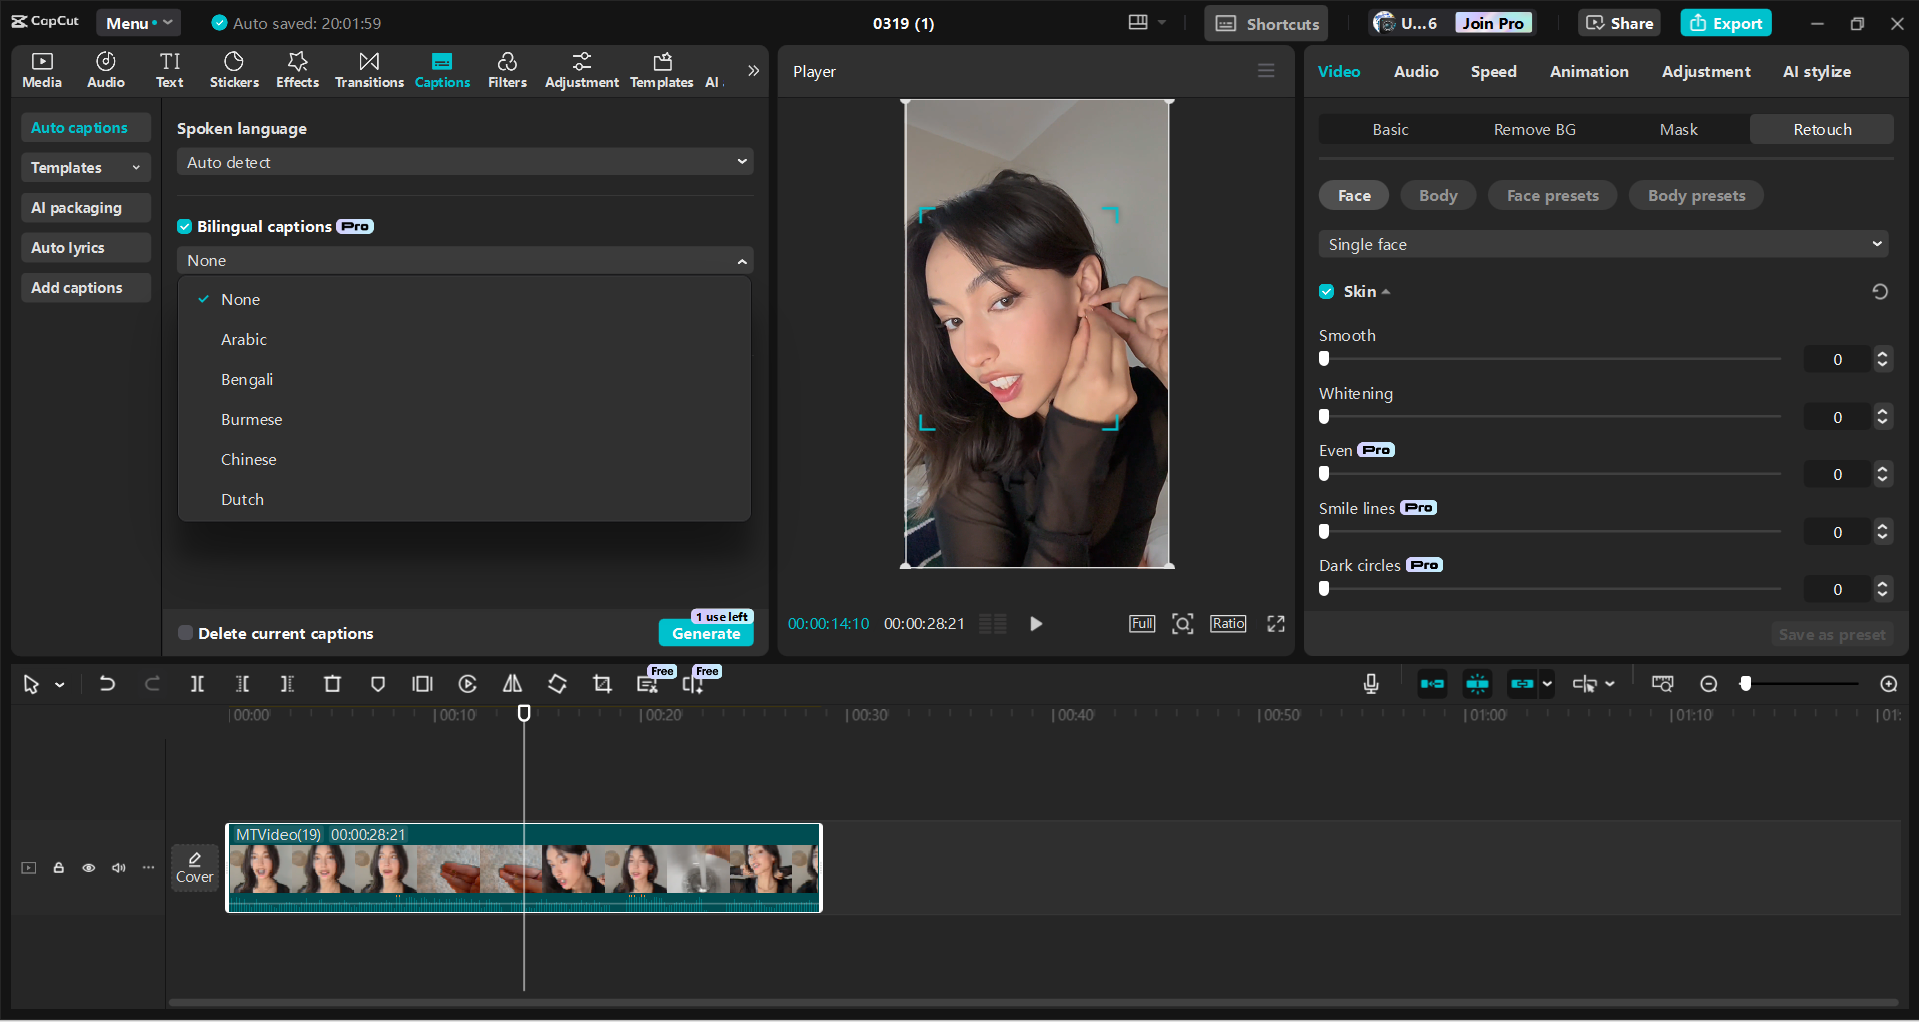Uncheck the Bilingual captions option
The image size is (1919, 1022).
[185, 226]
